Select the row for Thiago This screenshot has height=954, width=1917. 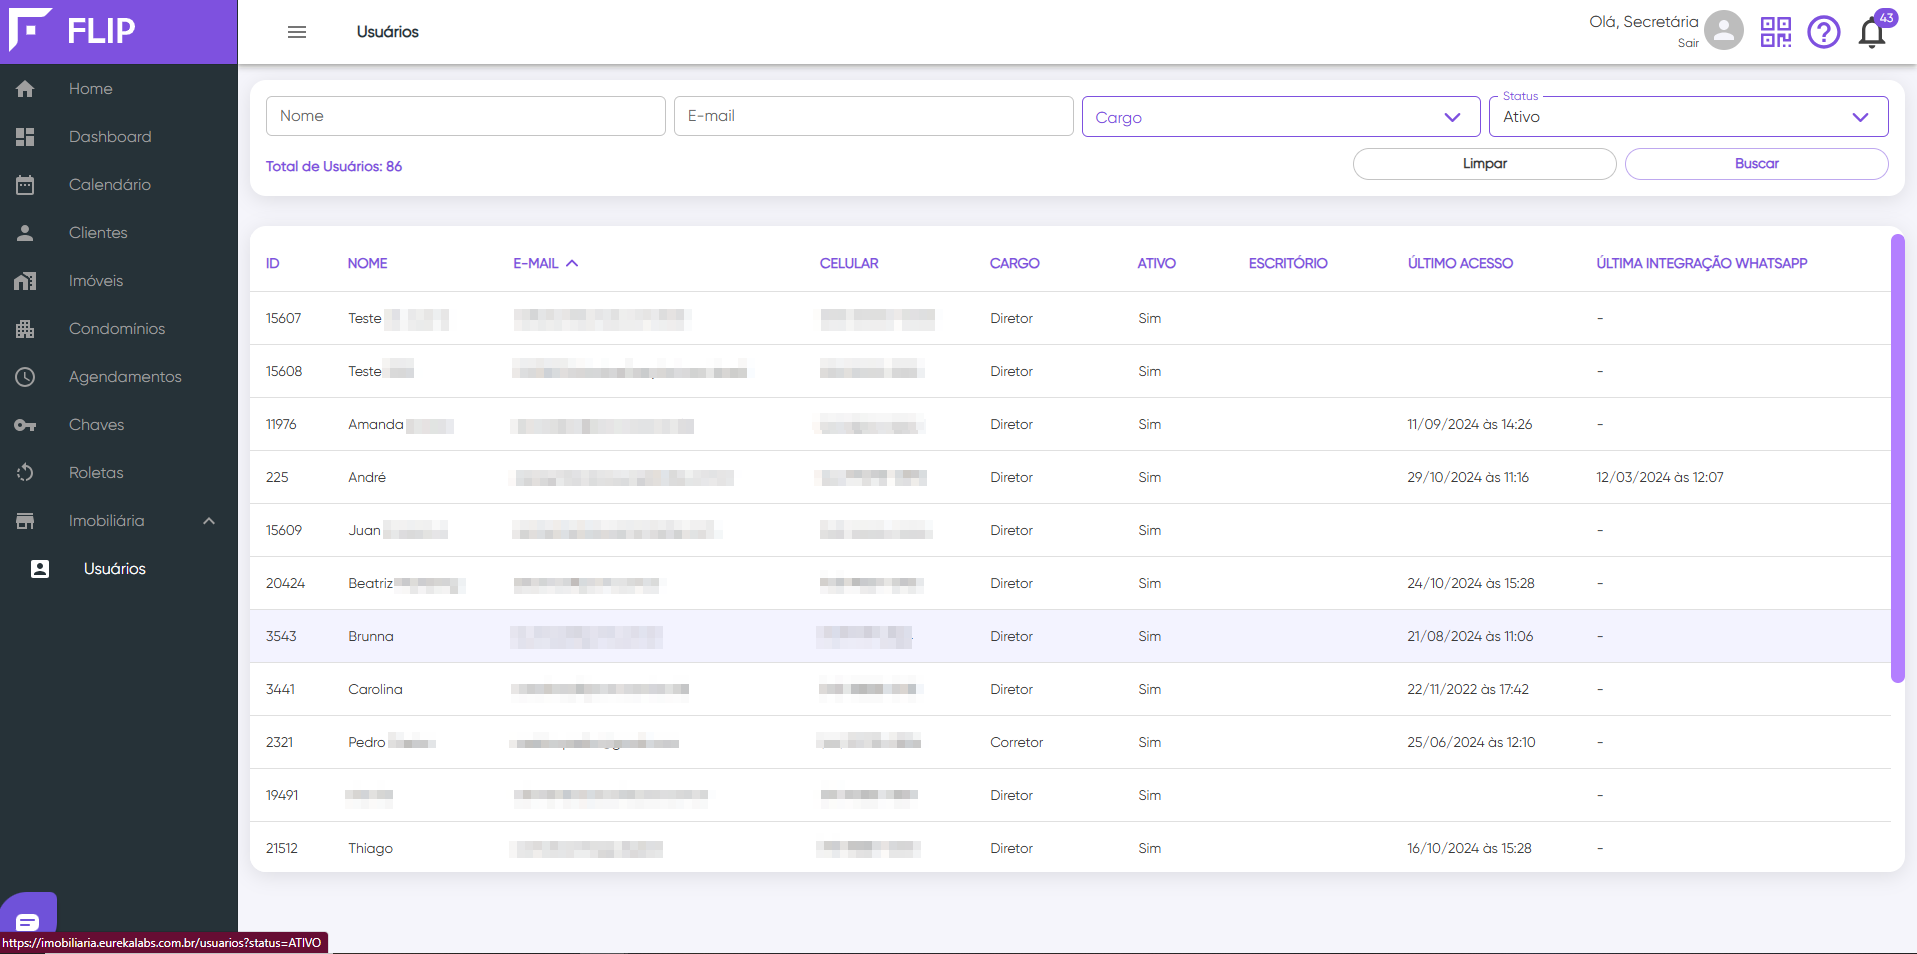(1070, 848)
